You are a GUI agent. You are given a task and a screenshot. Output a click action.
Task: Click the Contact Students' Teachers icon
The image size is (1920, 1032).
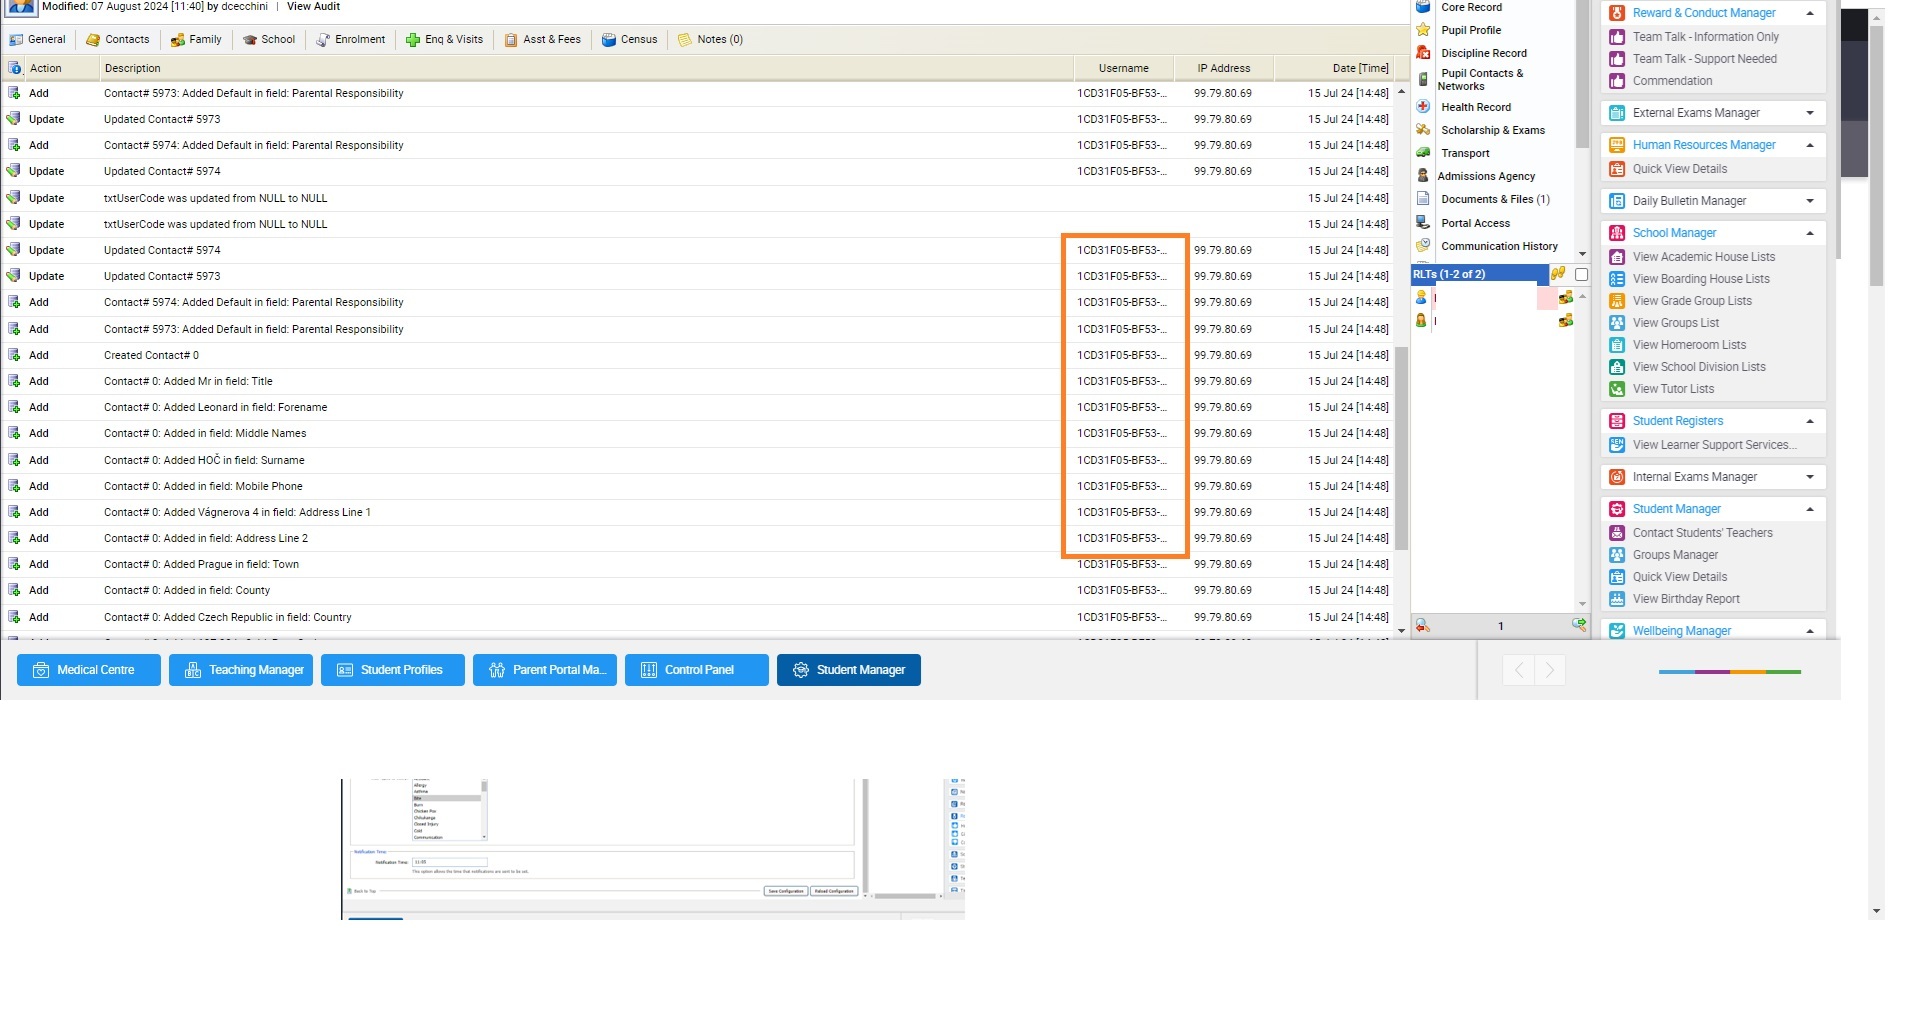tap(1617, 533)
